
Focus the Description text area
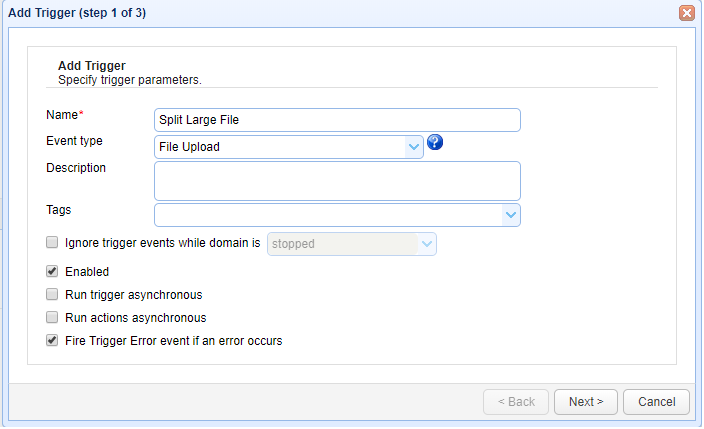tap(337, 181)
